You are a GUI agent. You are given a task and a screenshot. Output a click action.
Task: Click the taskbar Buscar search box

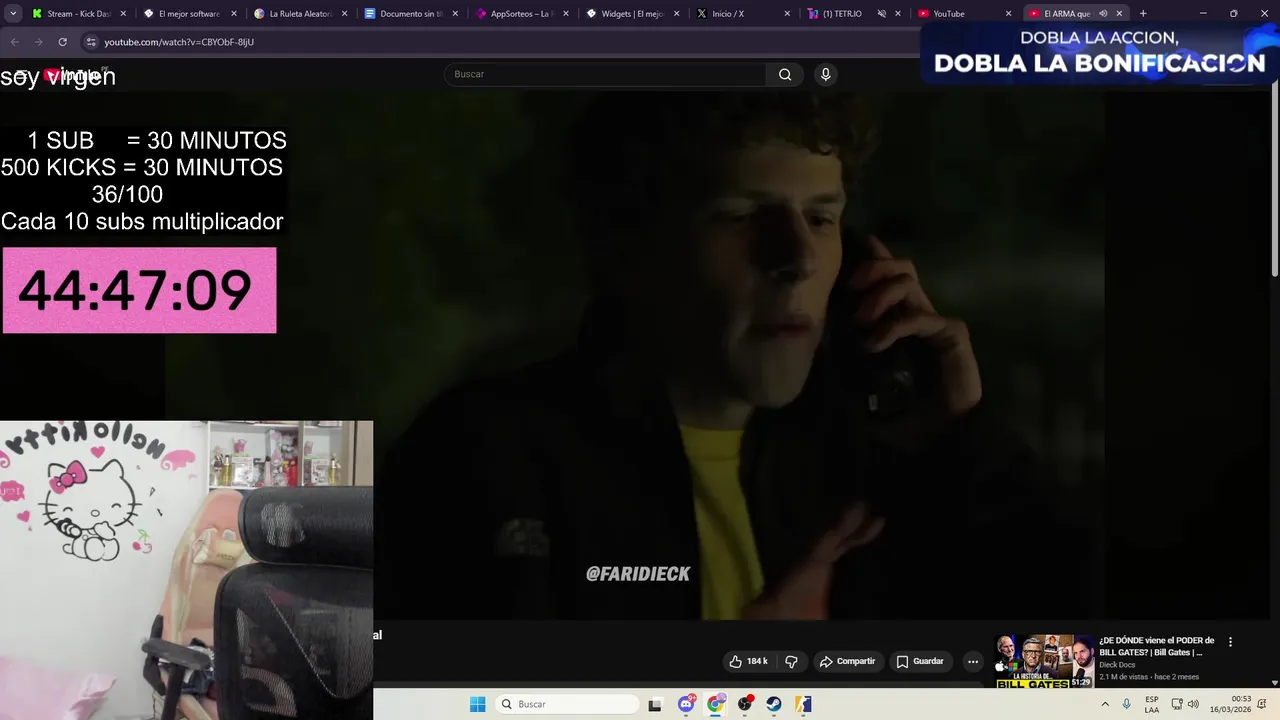tap(568, 704)
